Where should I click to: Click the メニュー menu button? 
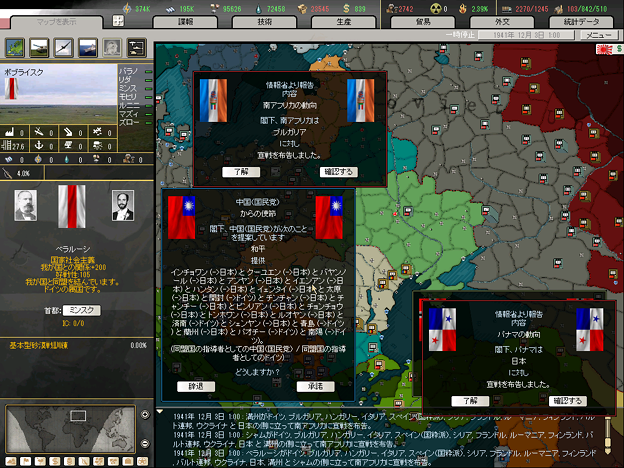599,35
